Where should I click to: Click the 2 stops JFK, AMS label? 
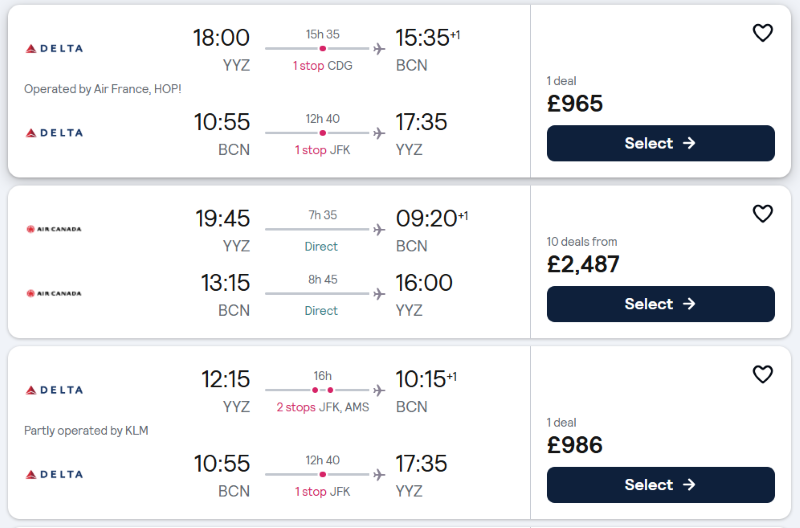coord(322,407)
